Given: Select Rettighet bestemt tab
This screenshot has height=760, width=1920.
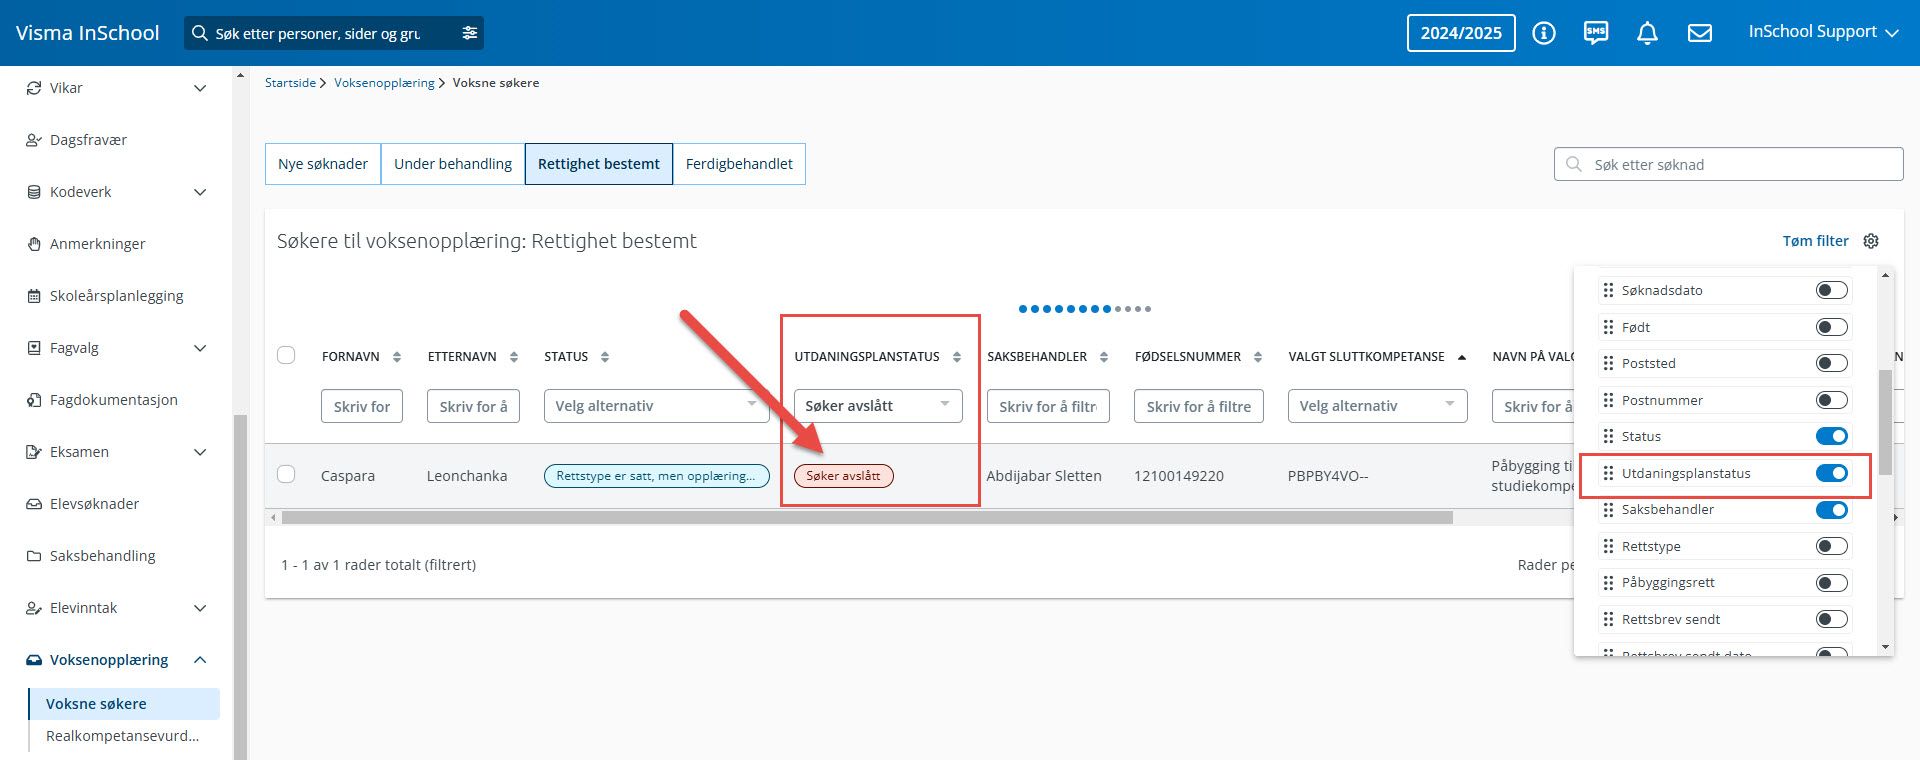Looking at the screenshot, I should [599, 164].
